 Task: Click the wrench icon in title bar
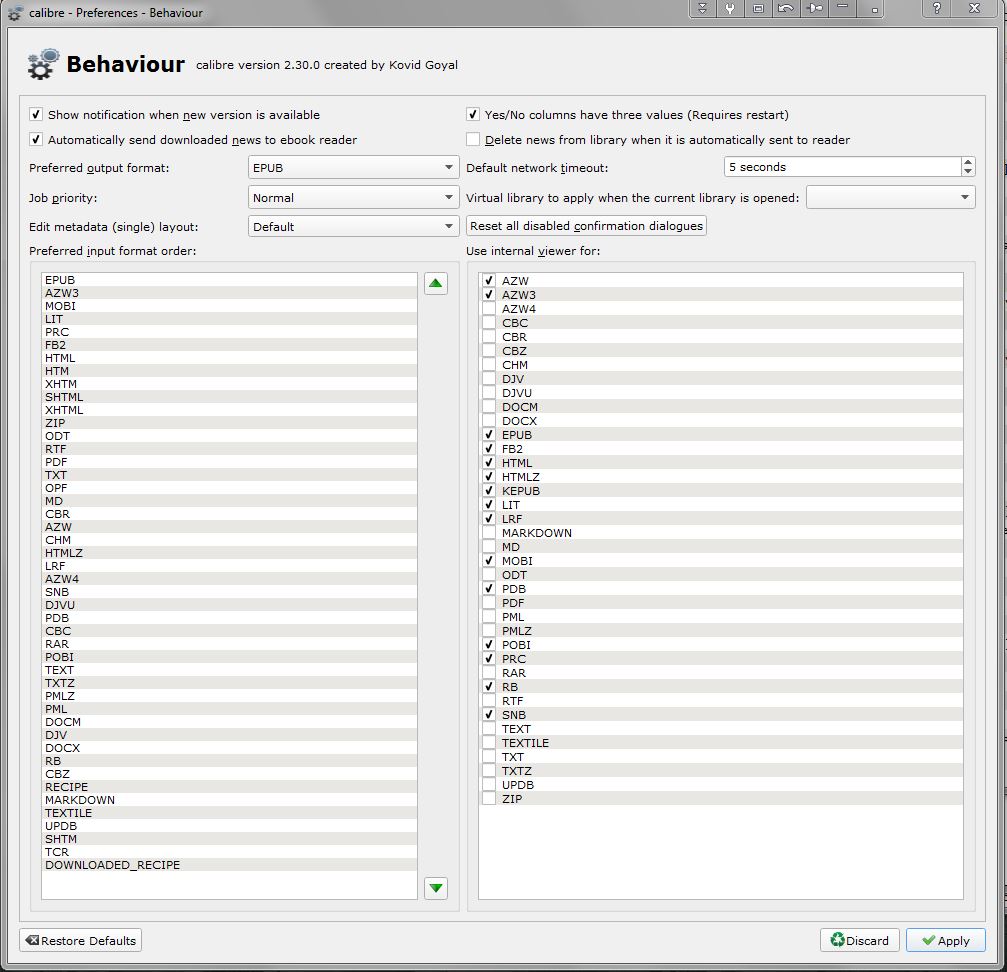(730, 8)
